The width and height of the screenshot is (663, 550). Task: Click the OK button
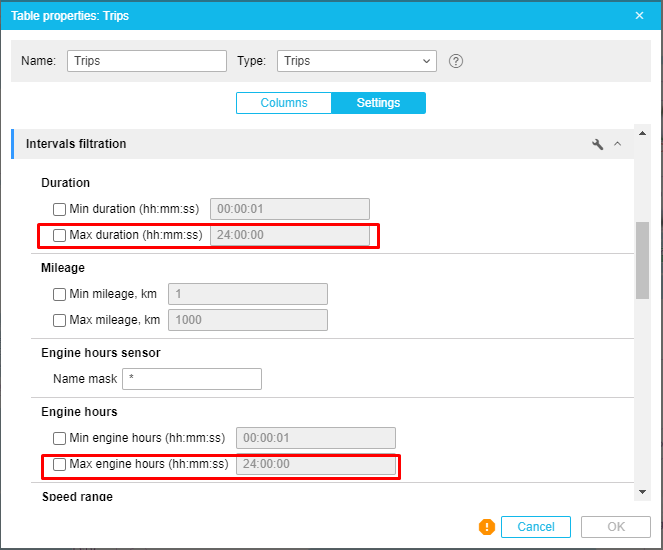[616, 527]
